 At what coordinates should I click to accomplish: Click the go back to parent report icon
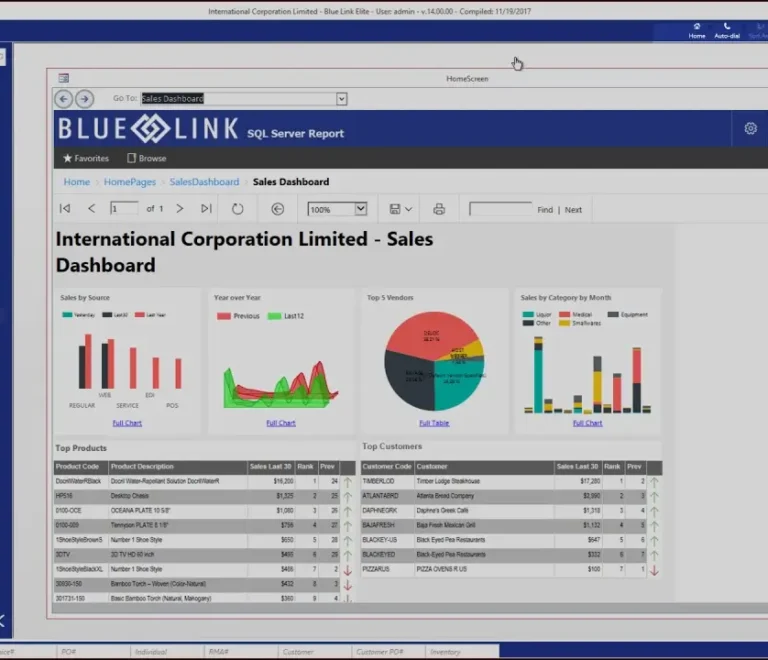[278, 209]
